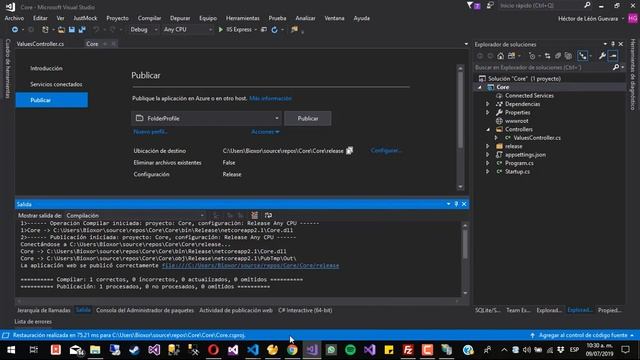Collapse the Core project node

(x=480, y=87)
